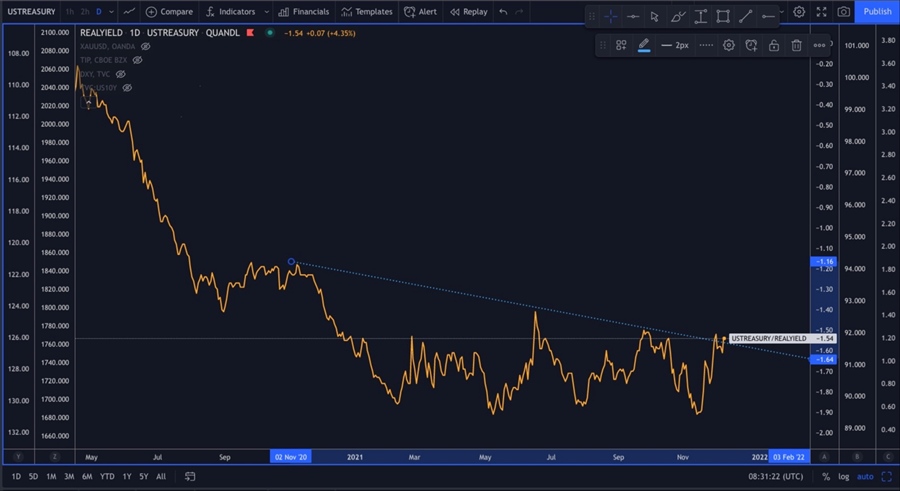Delete drawing with the trash icon
Screen dimensions: 900x491
pyautogui.click(x=796, y=45)
